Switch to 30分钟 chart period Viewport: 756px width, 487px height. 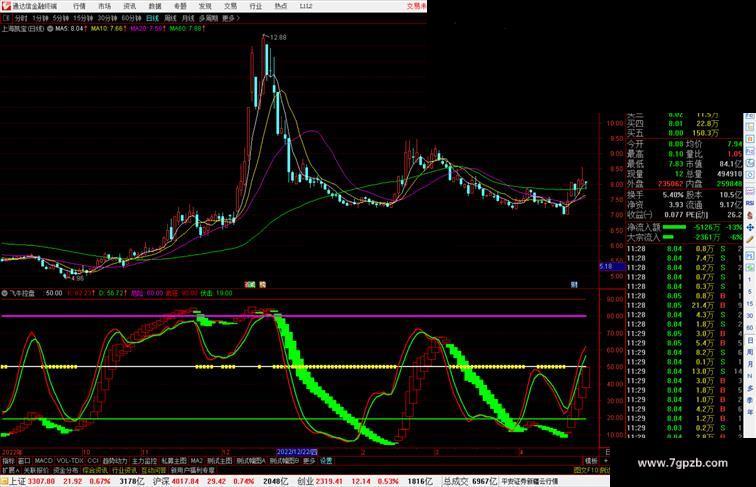point(107,18)
